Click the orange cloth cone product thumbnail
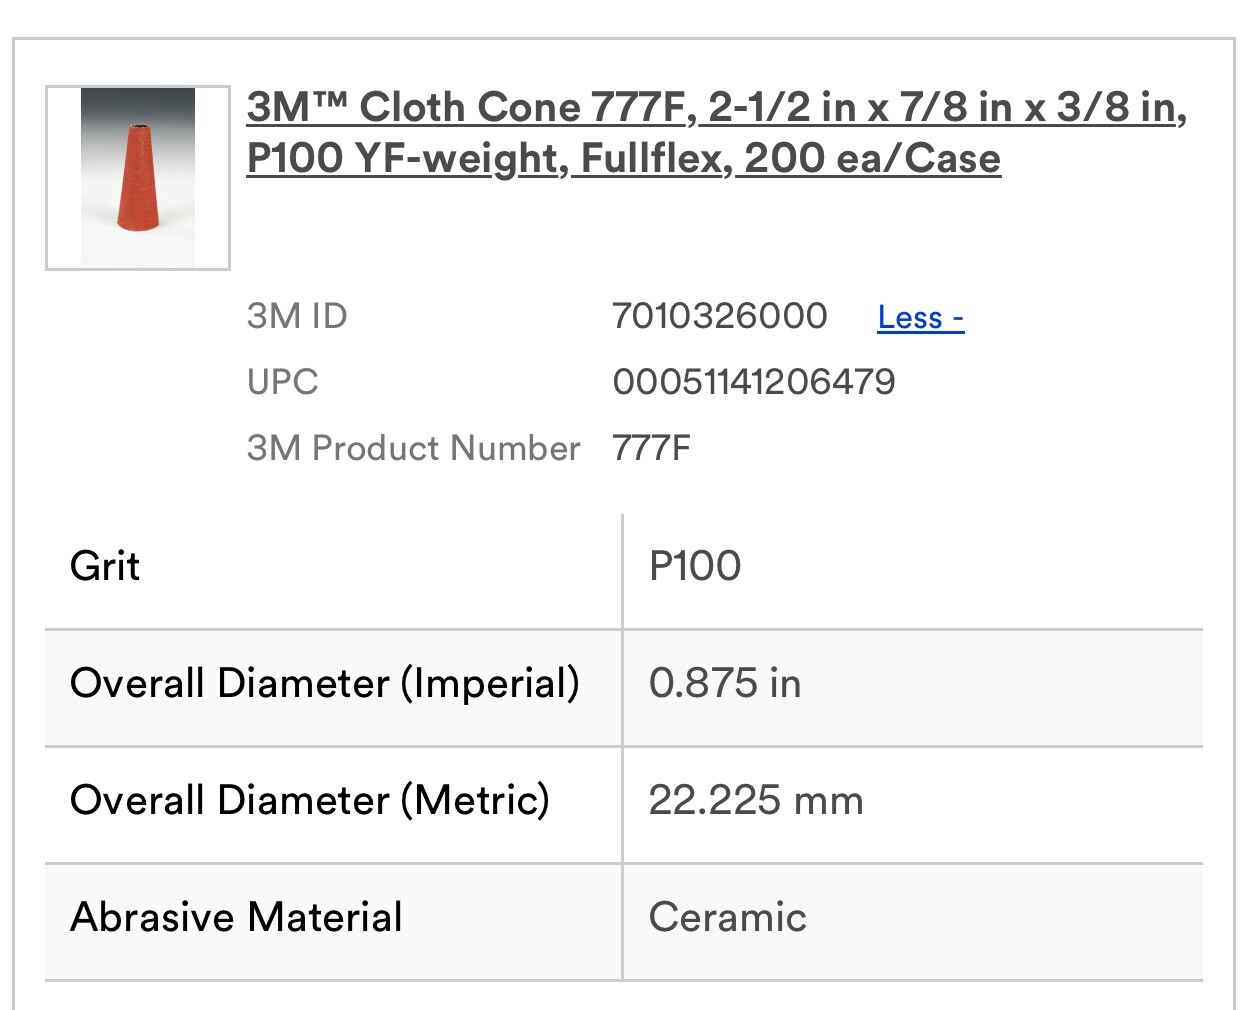The height and width of the screenshot is (1010, 1248). [x=138, y=178]
